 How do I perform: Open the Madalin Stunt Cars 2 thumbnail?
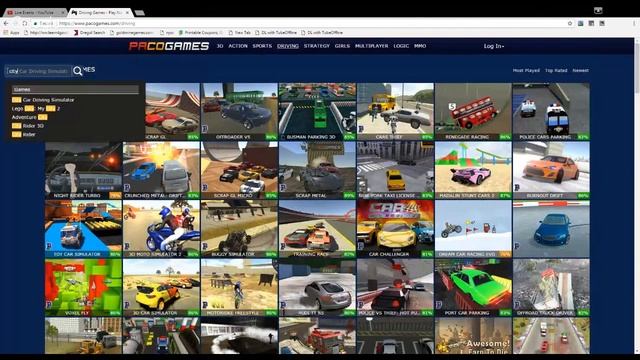[473, 170]
